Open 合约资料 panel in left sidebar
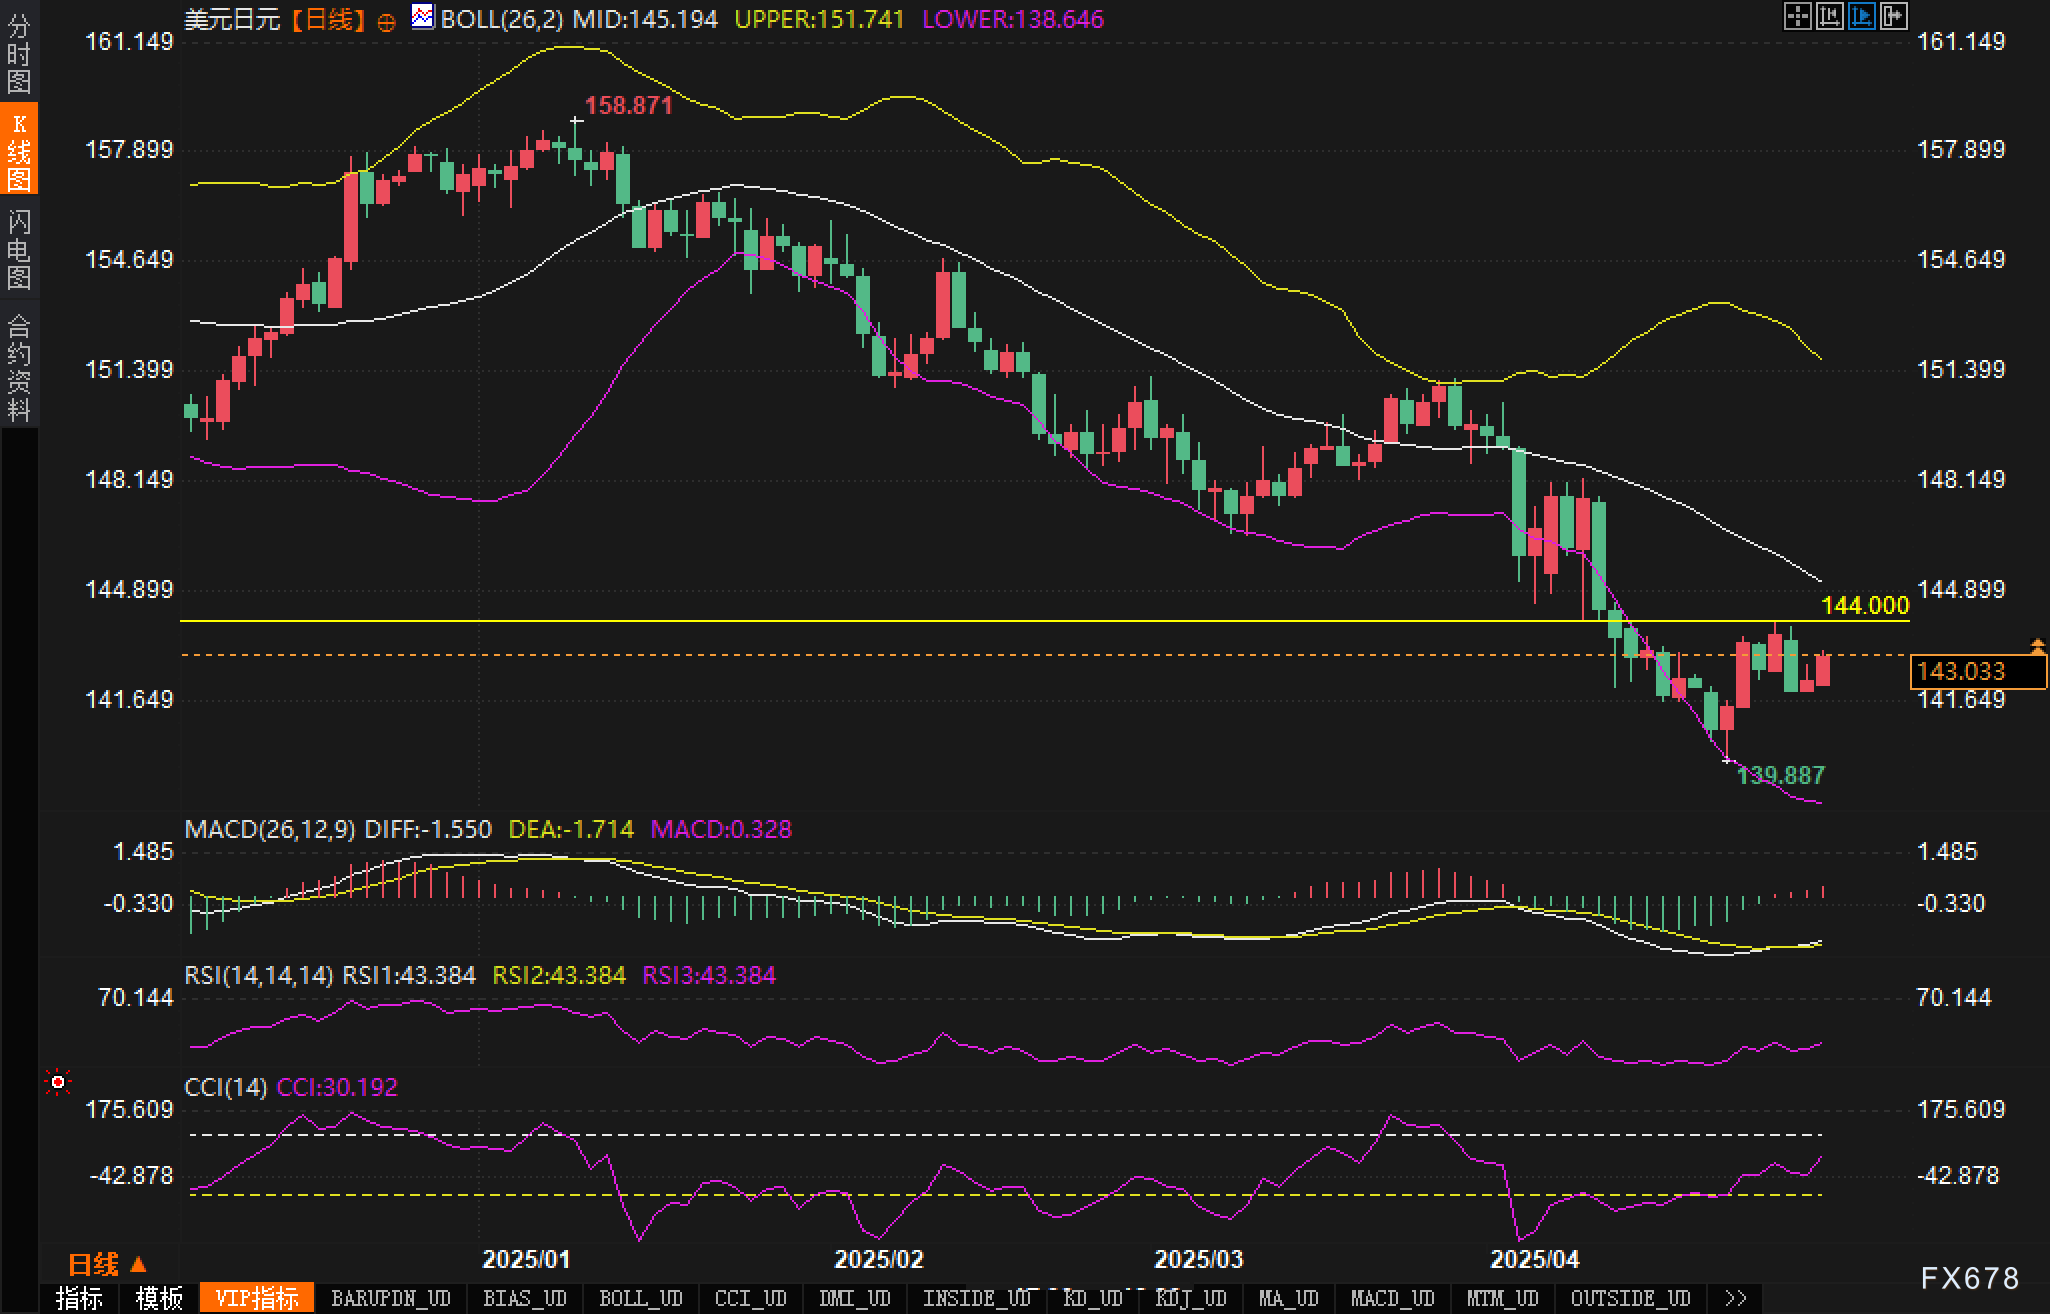Image resolution: width=2050 pixels, height=1314 pixels. click(x=19, y=367)
